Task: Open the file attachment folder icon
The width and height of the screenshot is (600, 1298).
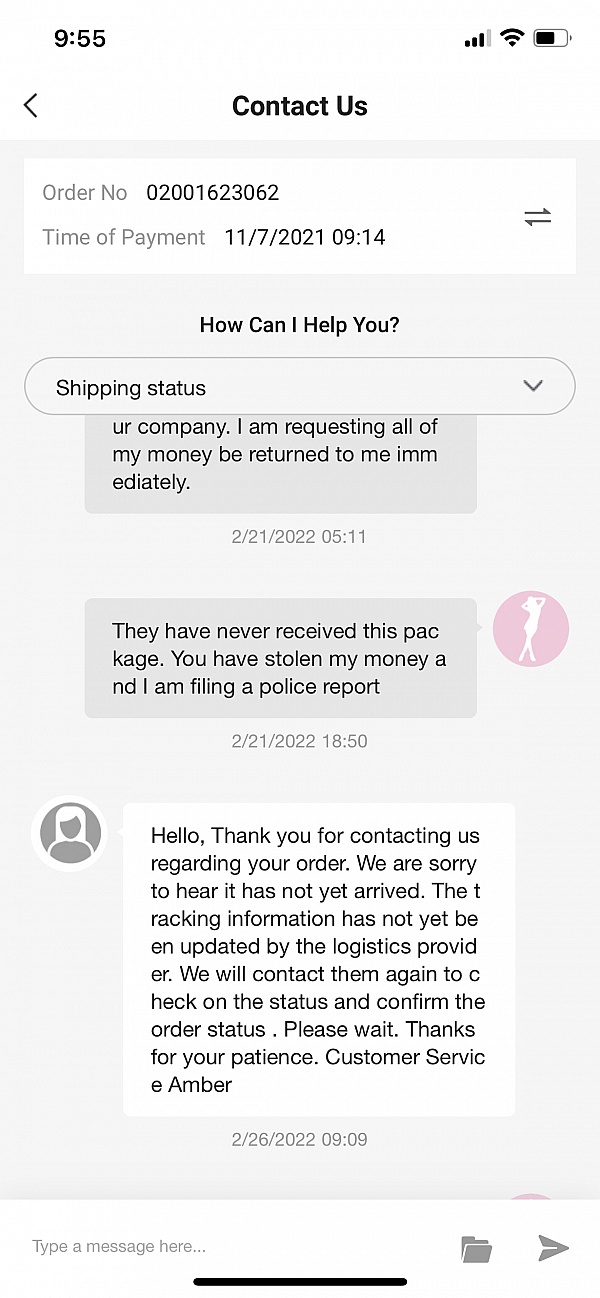Action: click(x=476, y=1248)
